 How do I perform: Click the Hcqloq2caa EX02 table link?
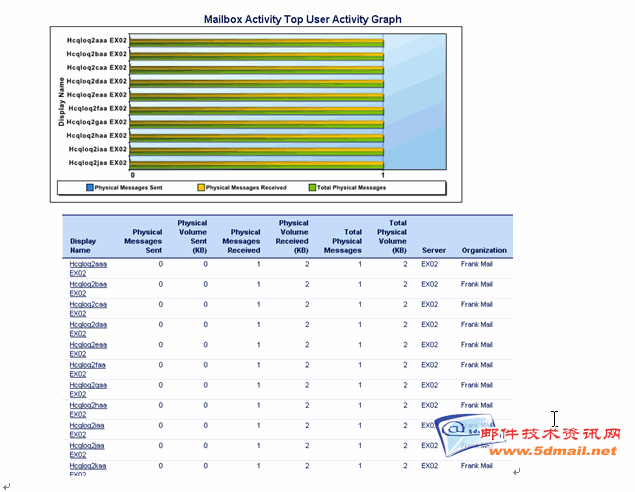(x=88, y=308)
